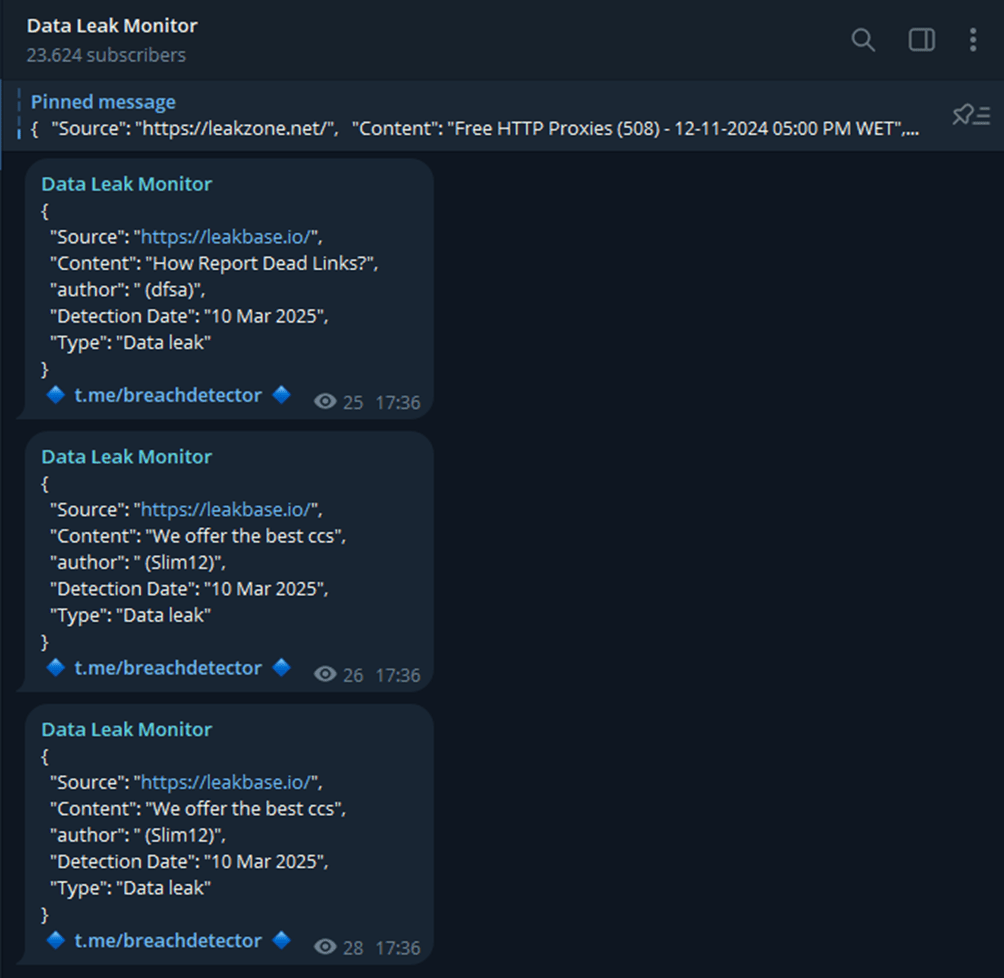Image resolution: width=1004 pixels, height=978 pixels.
Task: Open search in the channel header
Action: click(862, 40)
